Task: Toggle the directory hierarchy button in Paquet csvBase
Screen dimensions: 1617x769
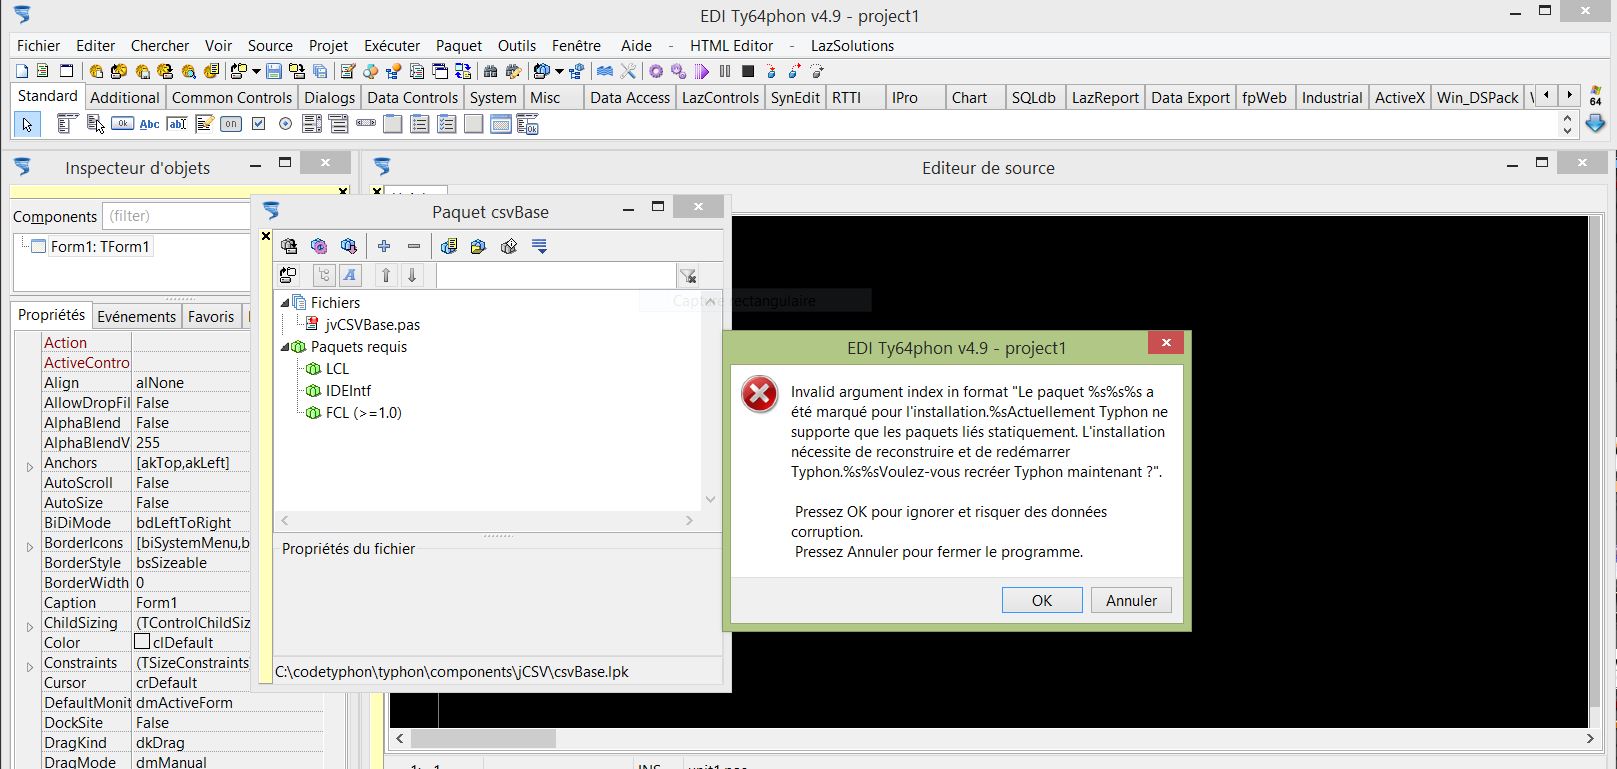Action: [x=324, y=275]
